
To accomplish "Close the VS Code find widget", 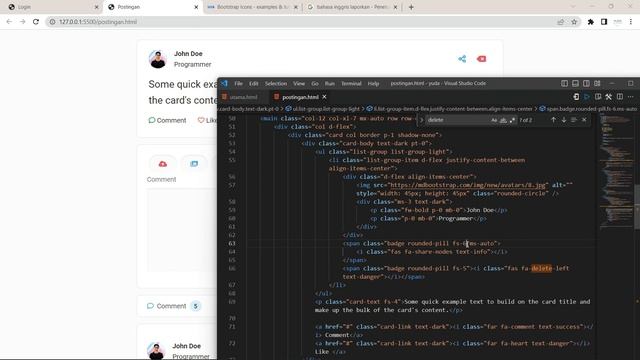I will point(584,120).
